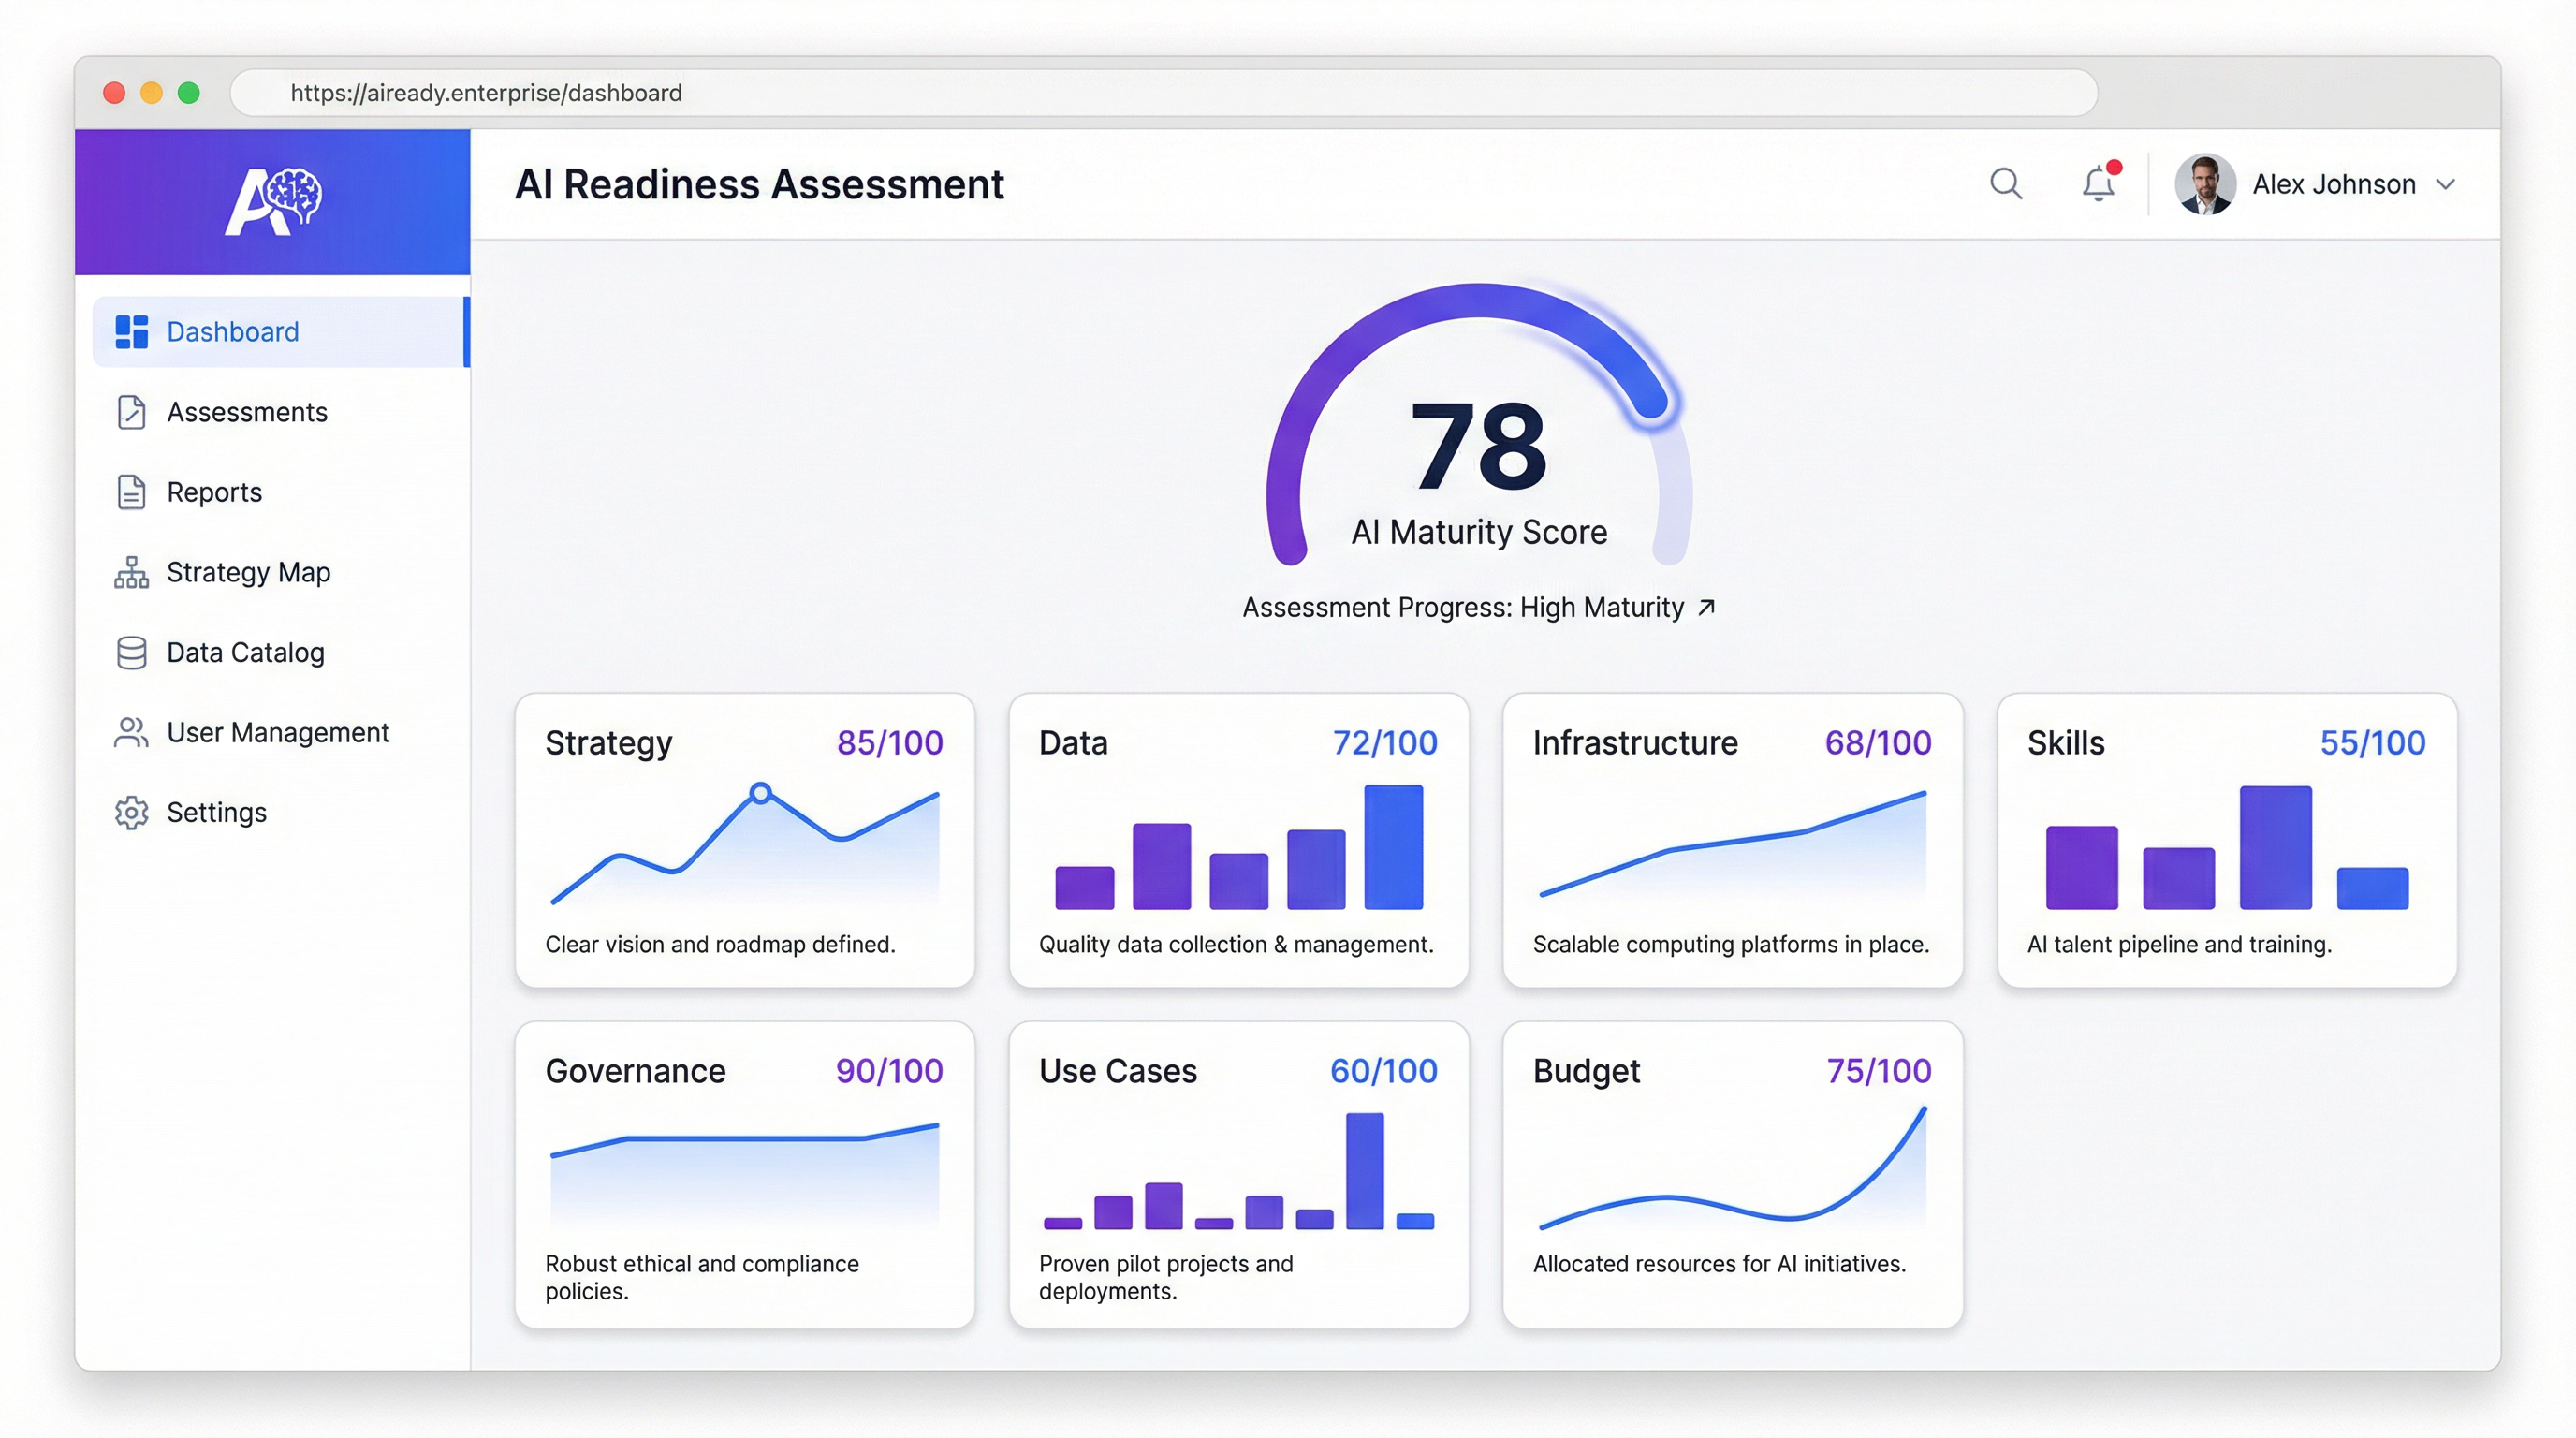The height and width of the screenshot is (1438, 2576).
Task: Open the search magnifier
Action: point(2006,184)
